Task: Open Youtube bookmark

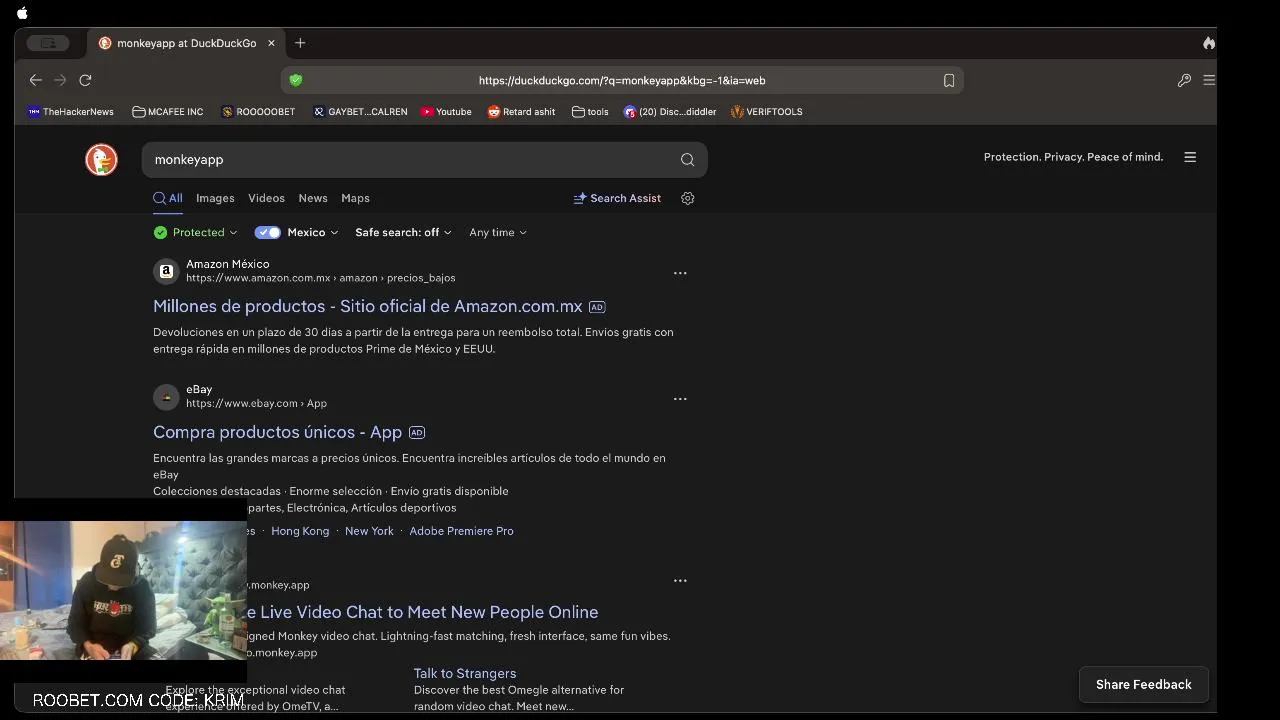Action: click(446, 112)
